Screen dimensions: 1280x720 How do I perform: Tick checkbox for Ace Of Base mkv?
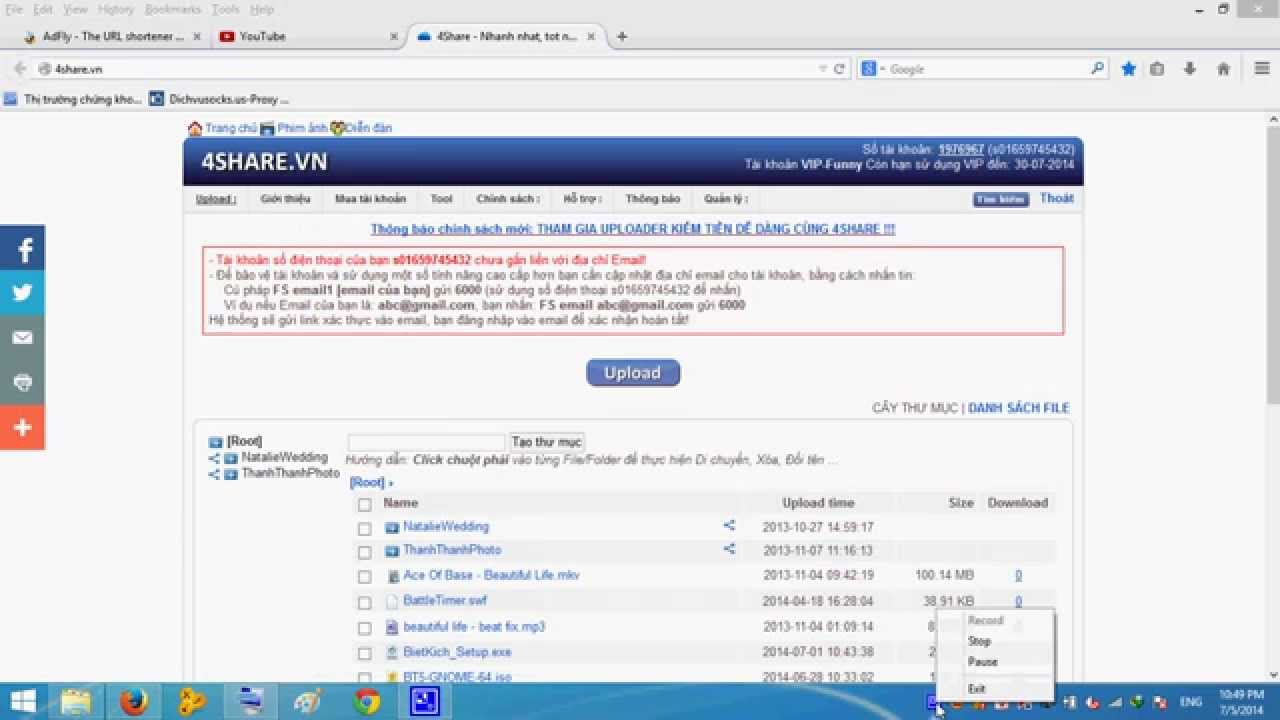365,577
